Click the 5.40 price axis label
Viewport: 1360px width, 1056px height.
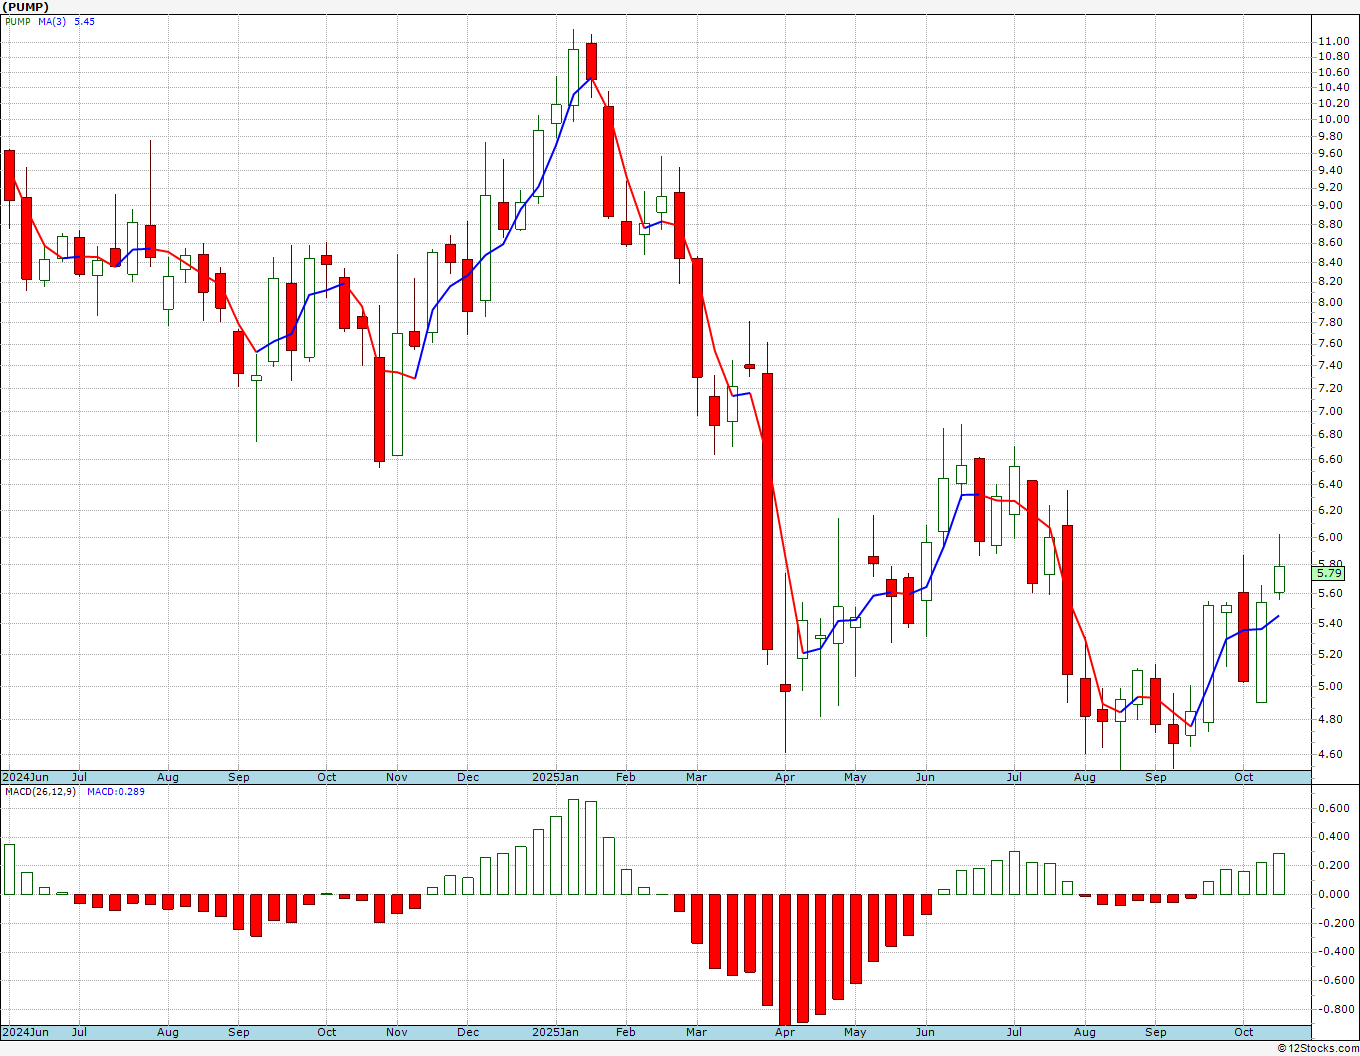[1330, 623]
